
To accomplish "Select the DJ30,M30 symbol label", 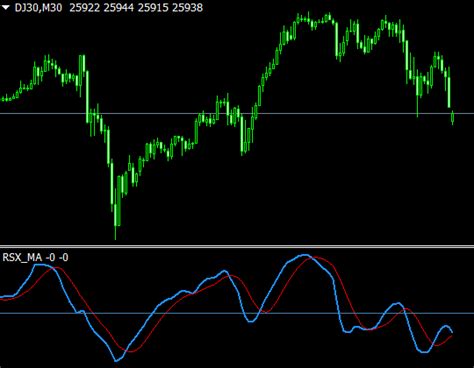I will (x=38, y=7).
